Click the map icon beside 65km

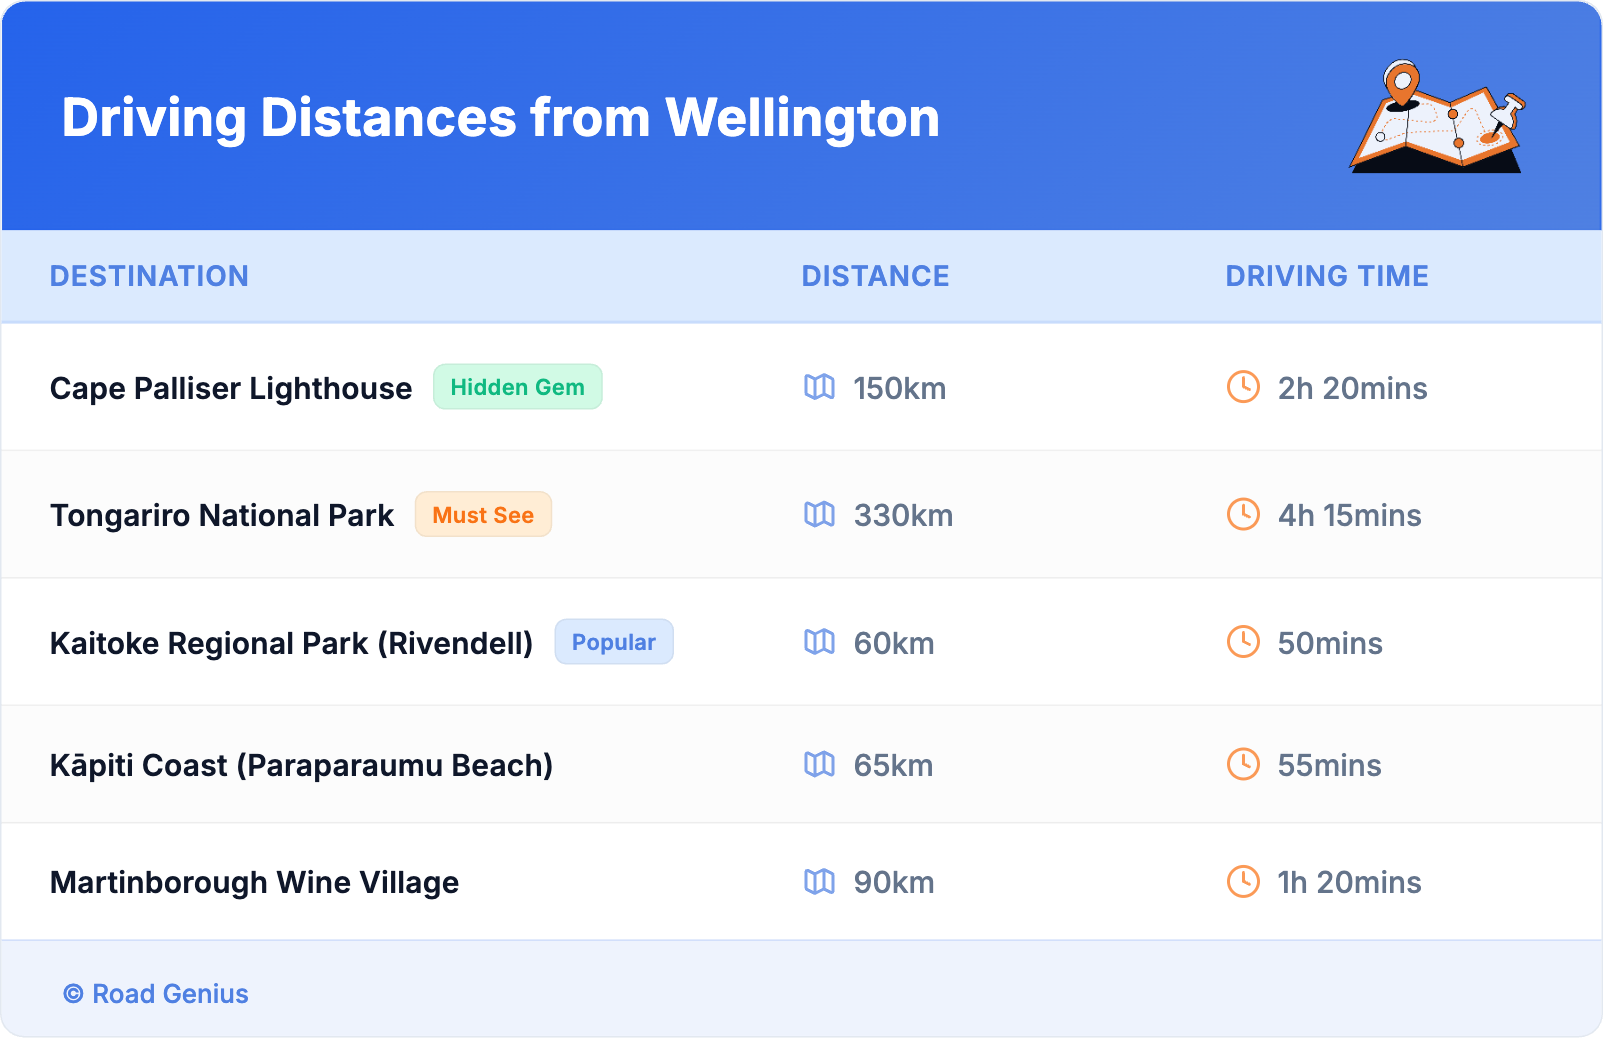[x=819, y=765]
